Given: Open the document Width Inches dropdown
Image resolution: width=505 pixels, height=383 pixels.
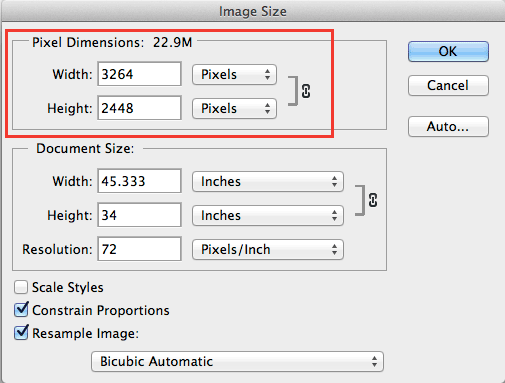Looking at the screenshot, I should [268, 182].
